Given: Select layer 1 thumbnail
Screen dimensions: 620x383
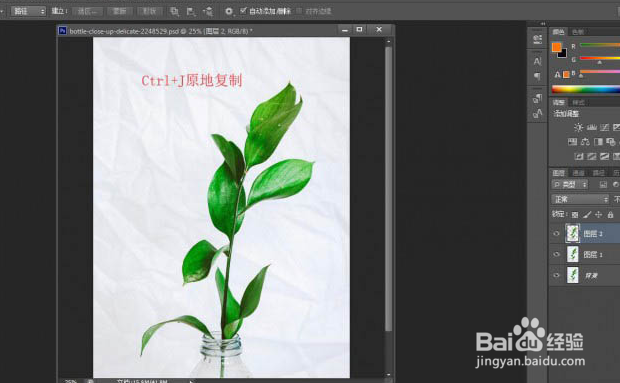Looking at the screenshot, I should point(573,254).
